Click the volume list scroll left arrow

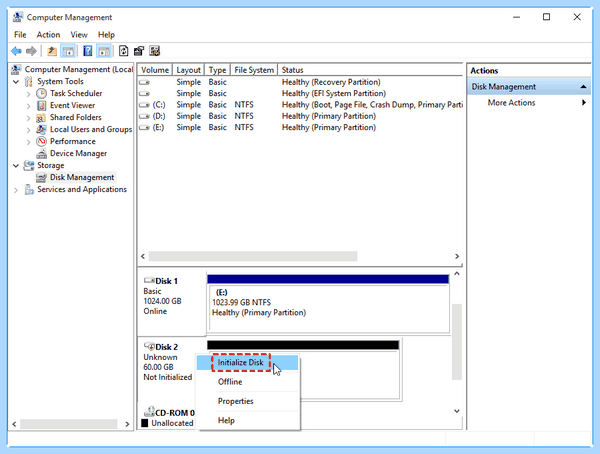[x=143, y=256]
